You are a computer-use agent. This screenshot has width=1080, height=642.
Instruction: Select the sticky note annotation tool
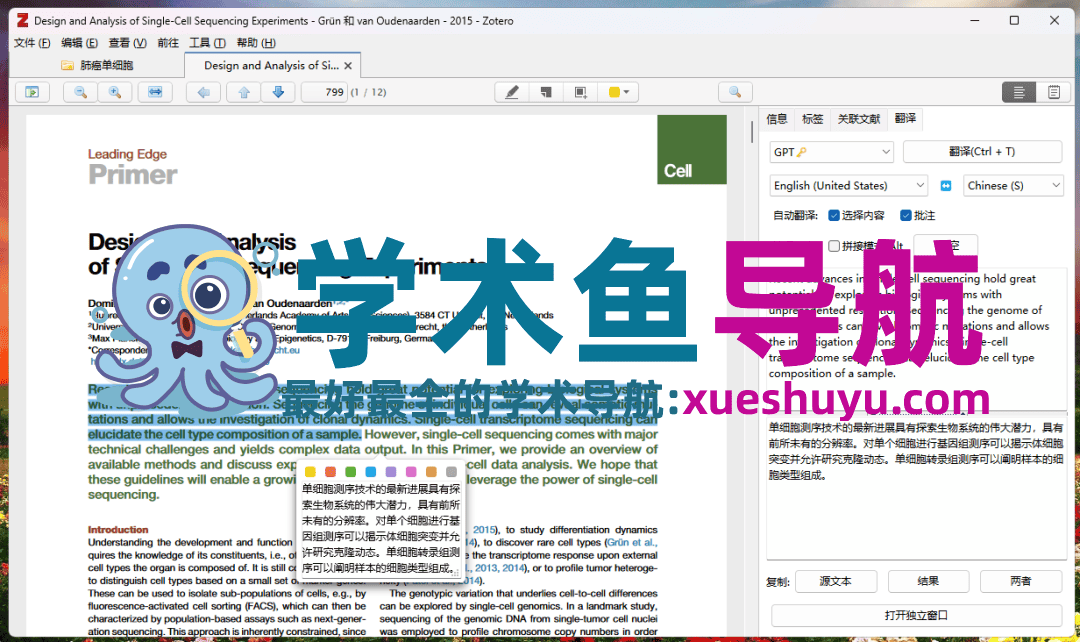pos(546,92)
